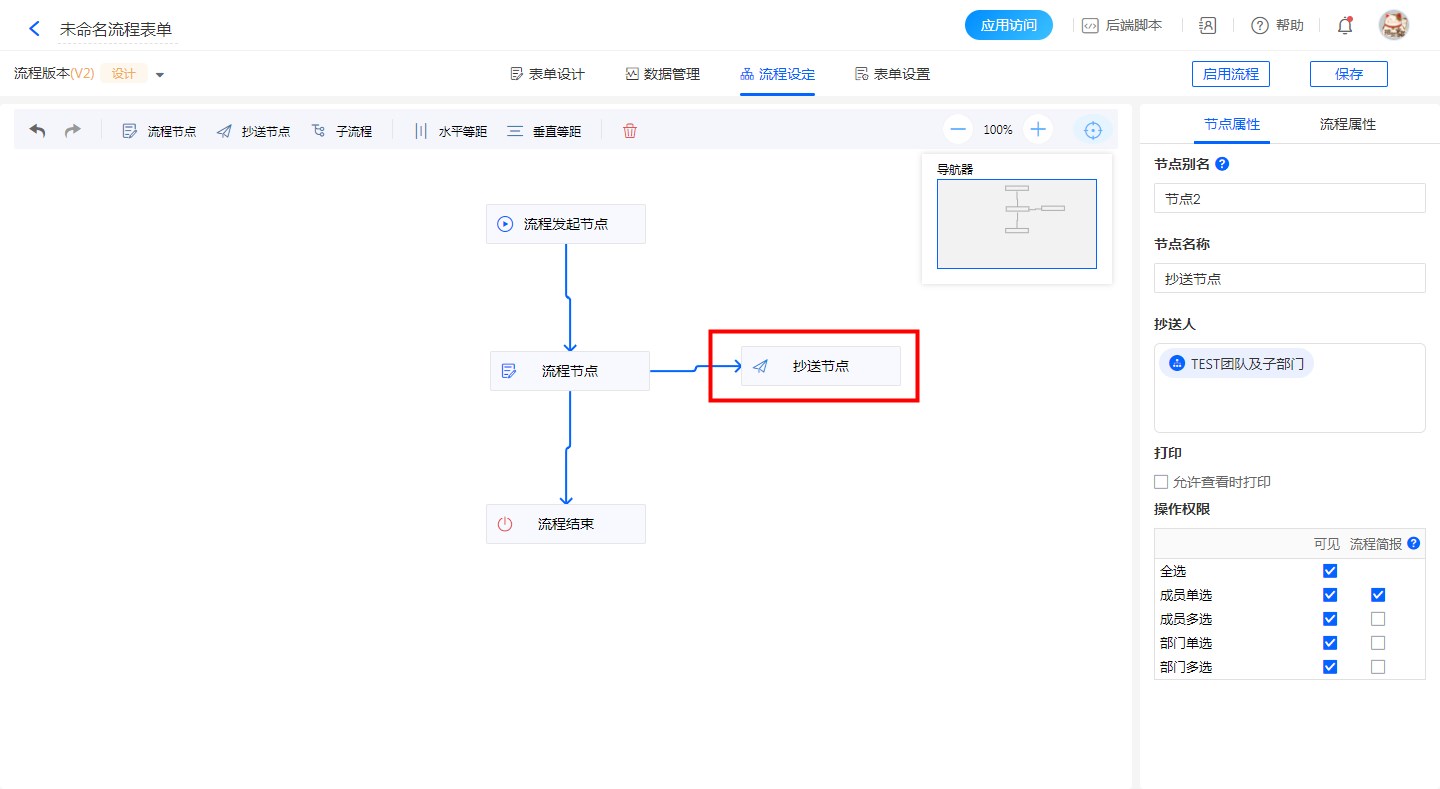Uncheck 全选 visible checkbox
1440x789 pixels.
coord(1330,571)
